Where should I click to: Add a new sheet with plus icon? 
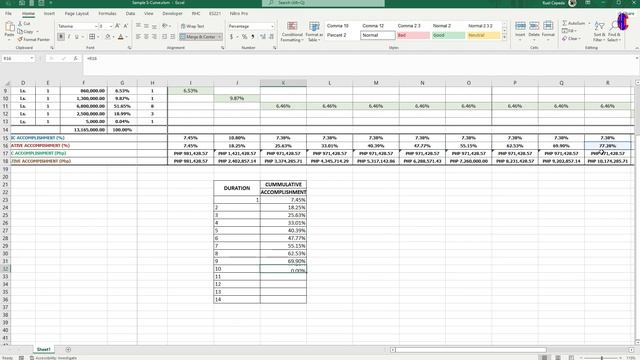click(x=68, y=350)
